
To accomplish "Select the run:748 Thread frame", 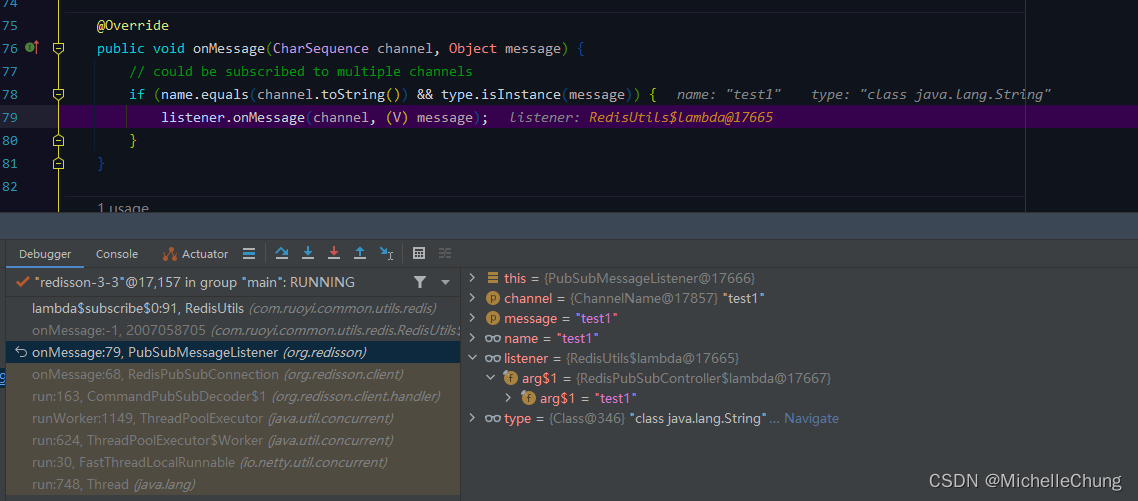I will (x=232, y=484).
